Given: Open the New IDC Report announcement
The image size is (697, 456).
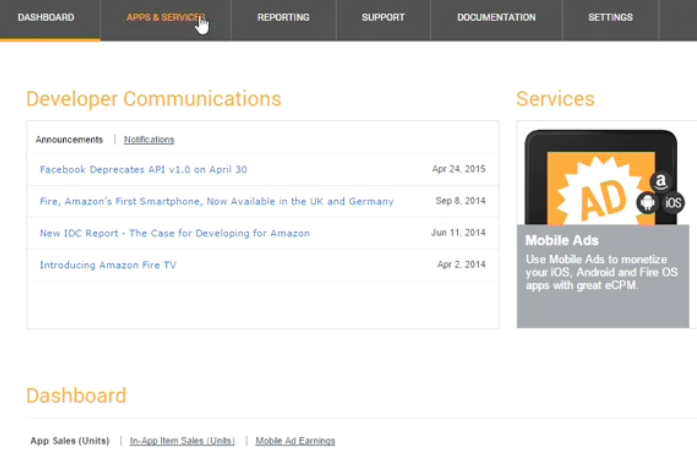Looking at the screenshot, I should (174, 234).
